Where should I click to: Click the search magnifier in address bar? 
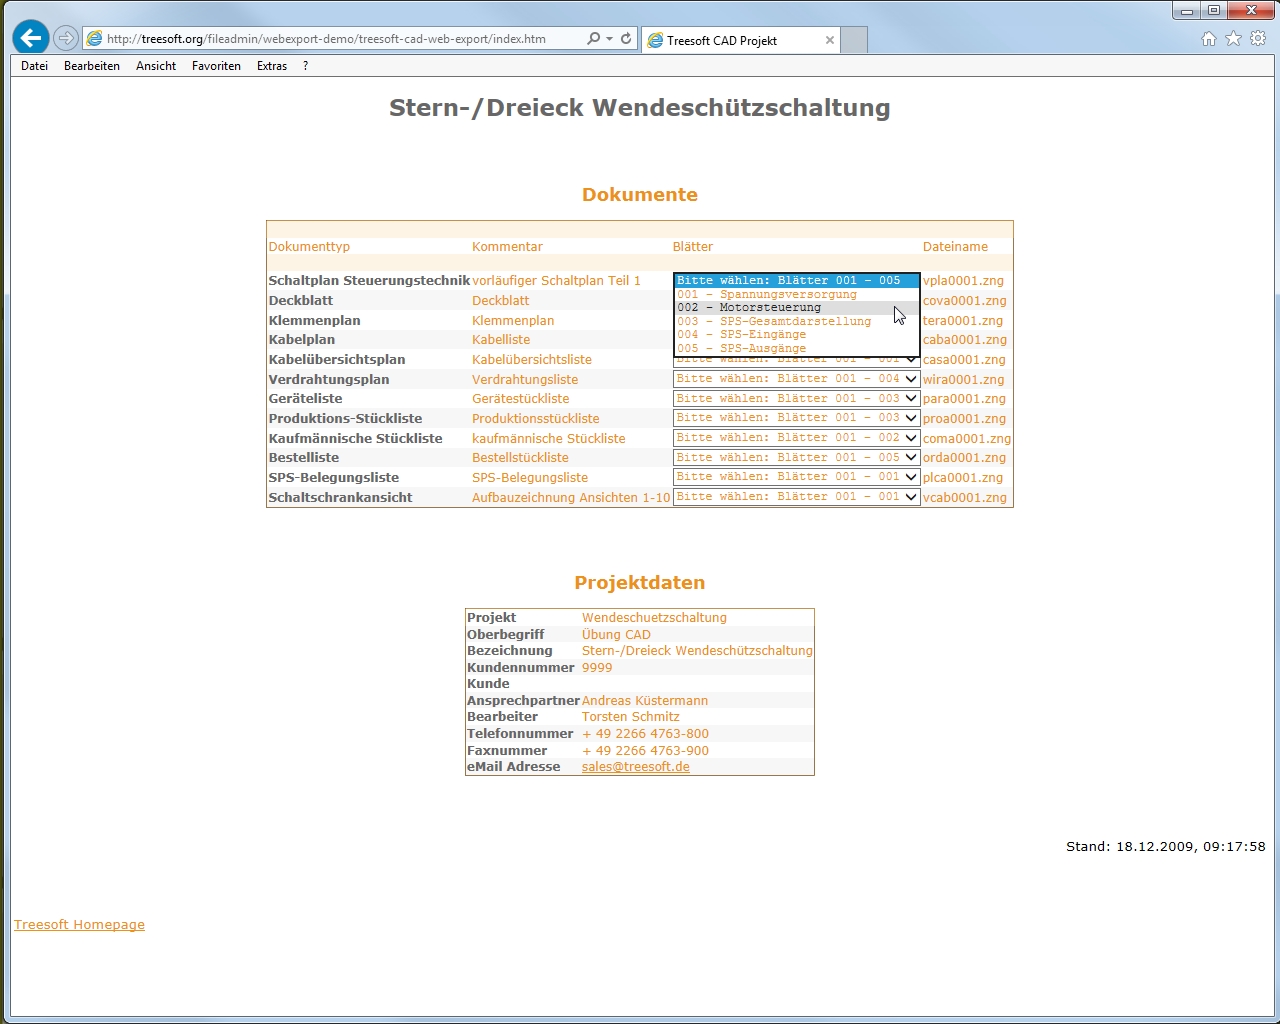pos(593,39)
